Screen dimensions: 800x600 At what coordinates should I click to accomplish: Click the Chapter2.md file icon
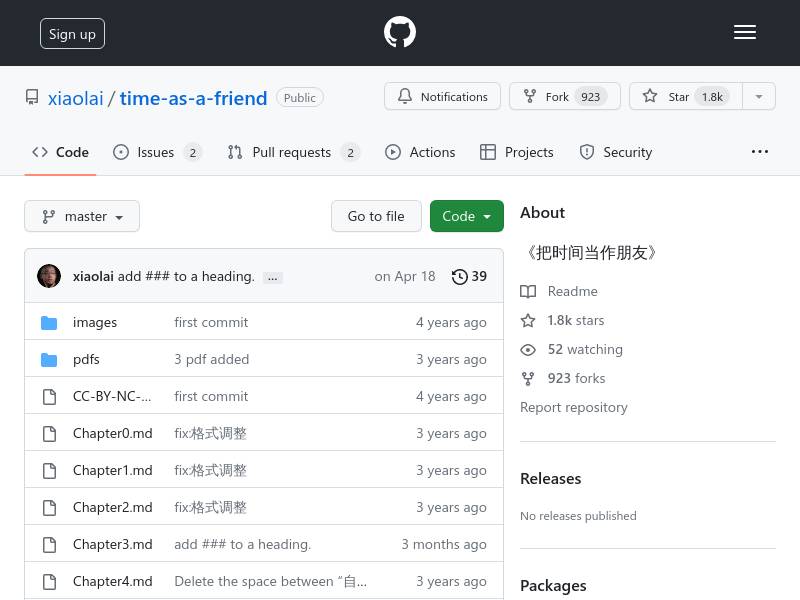click(x=49, y=508)
